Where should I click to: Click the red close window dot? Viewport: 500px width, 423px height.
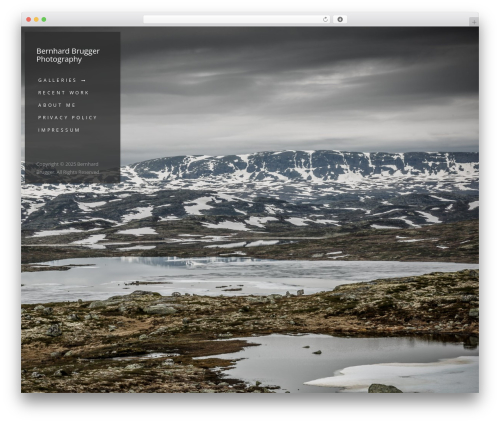tap(29, 19)
